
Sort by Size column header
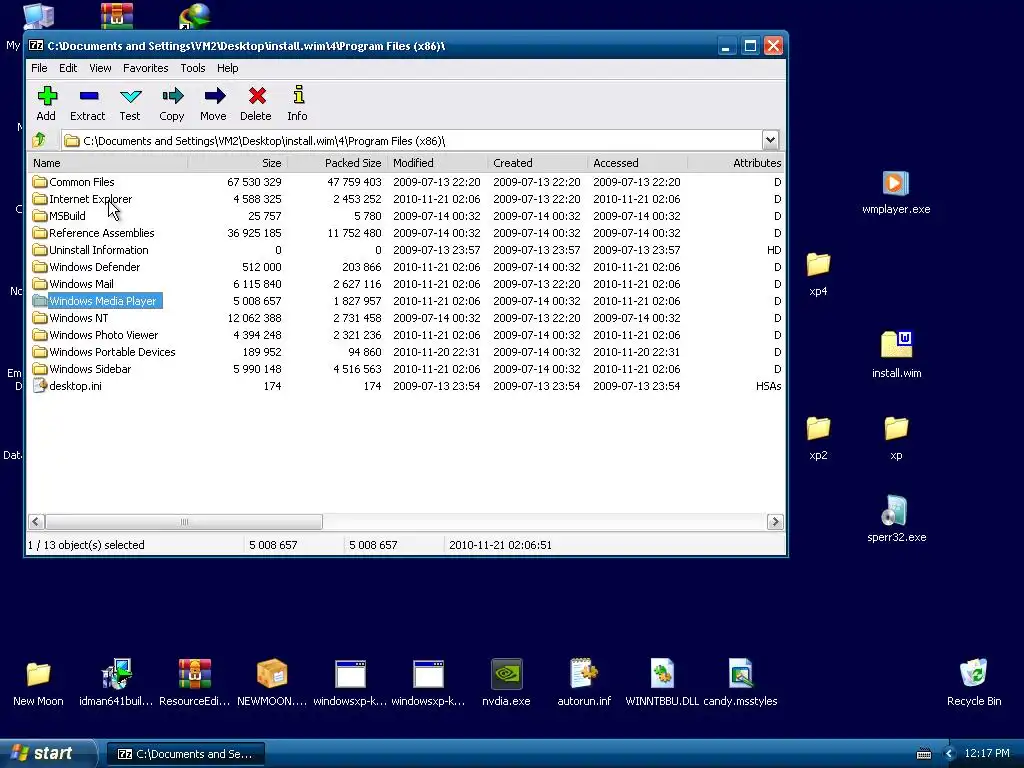(x=238, y=163)
